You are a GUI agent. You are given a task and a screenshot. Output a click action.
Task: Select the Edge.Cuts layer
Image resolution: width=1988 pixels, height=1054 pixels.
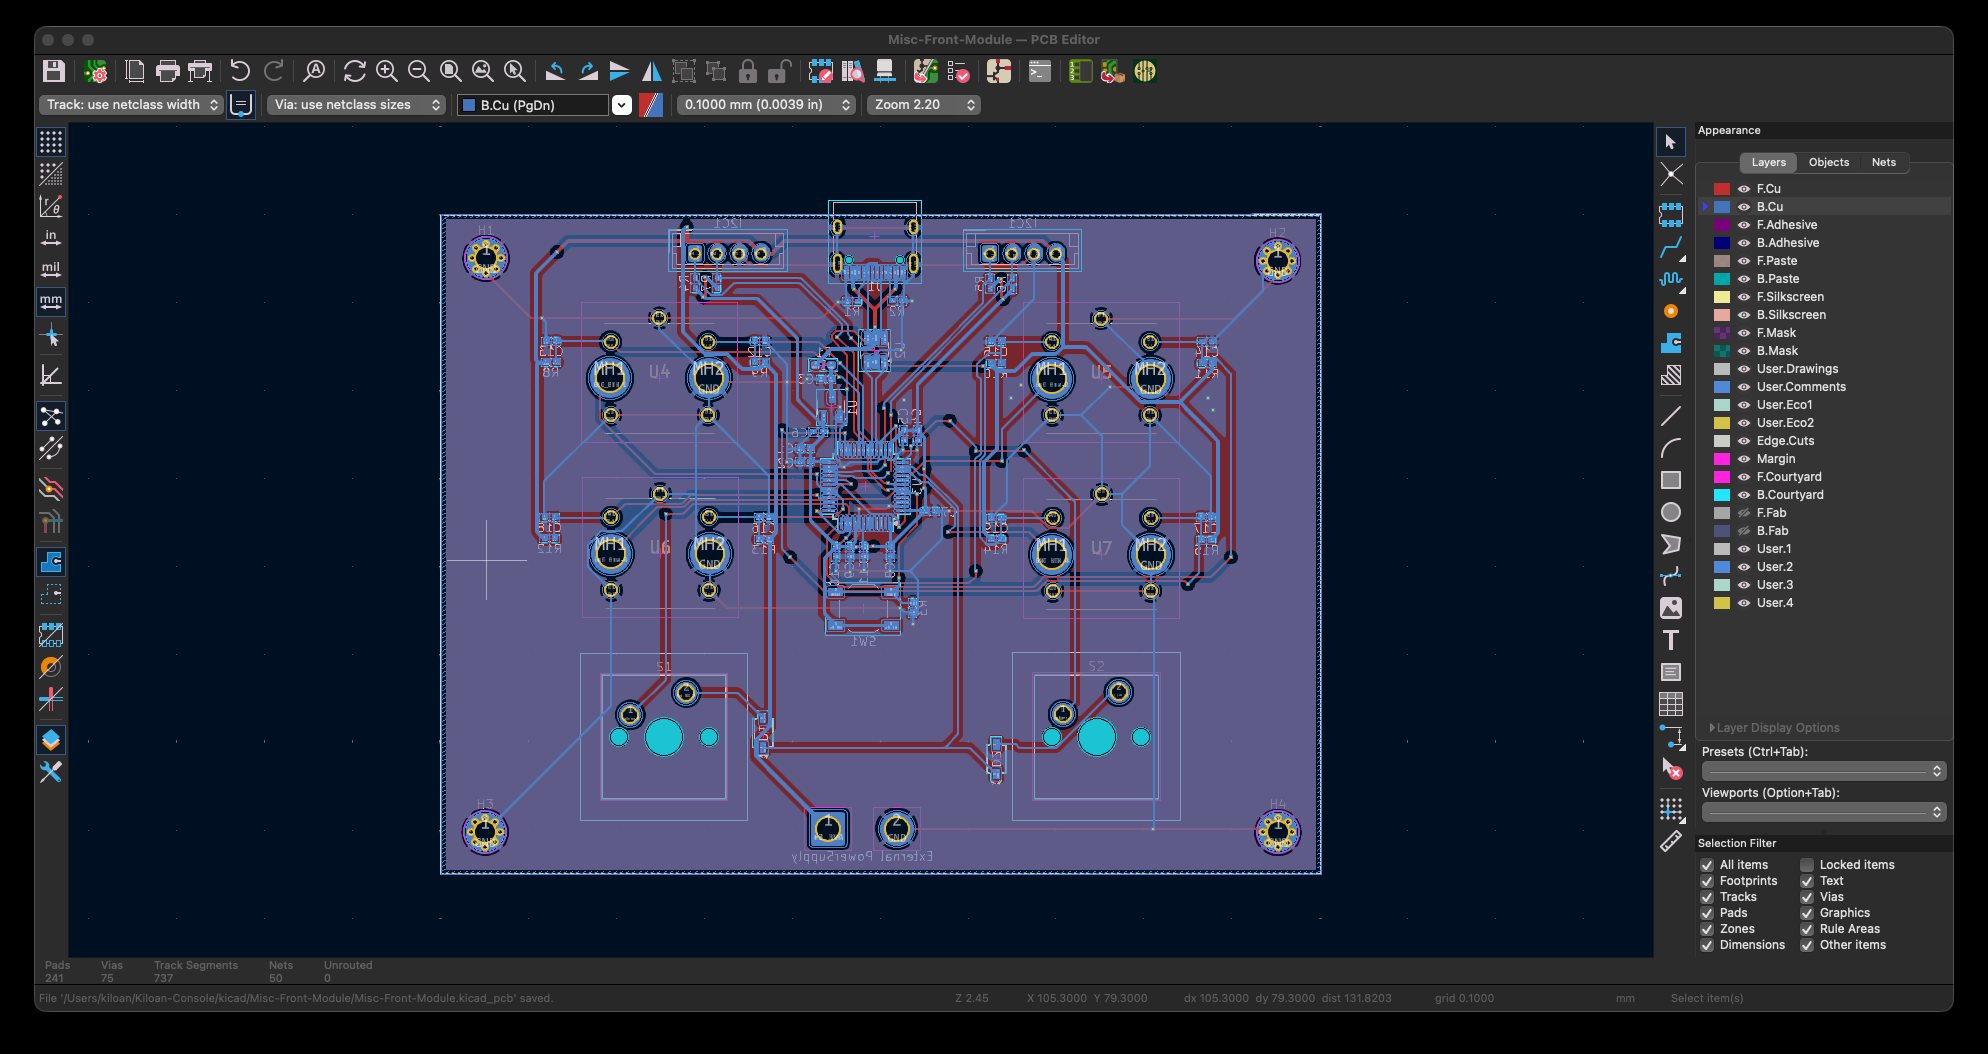1785,441
